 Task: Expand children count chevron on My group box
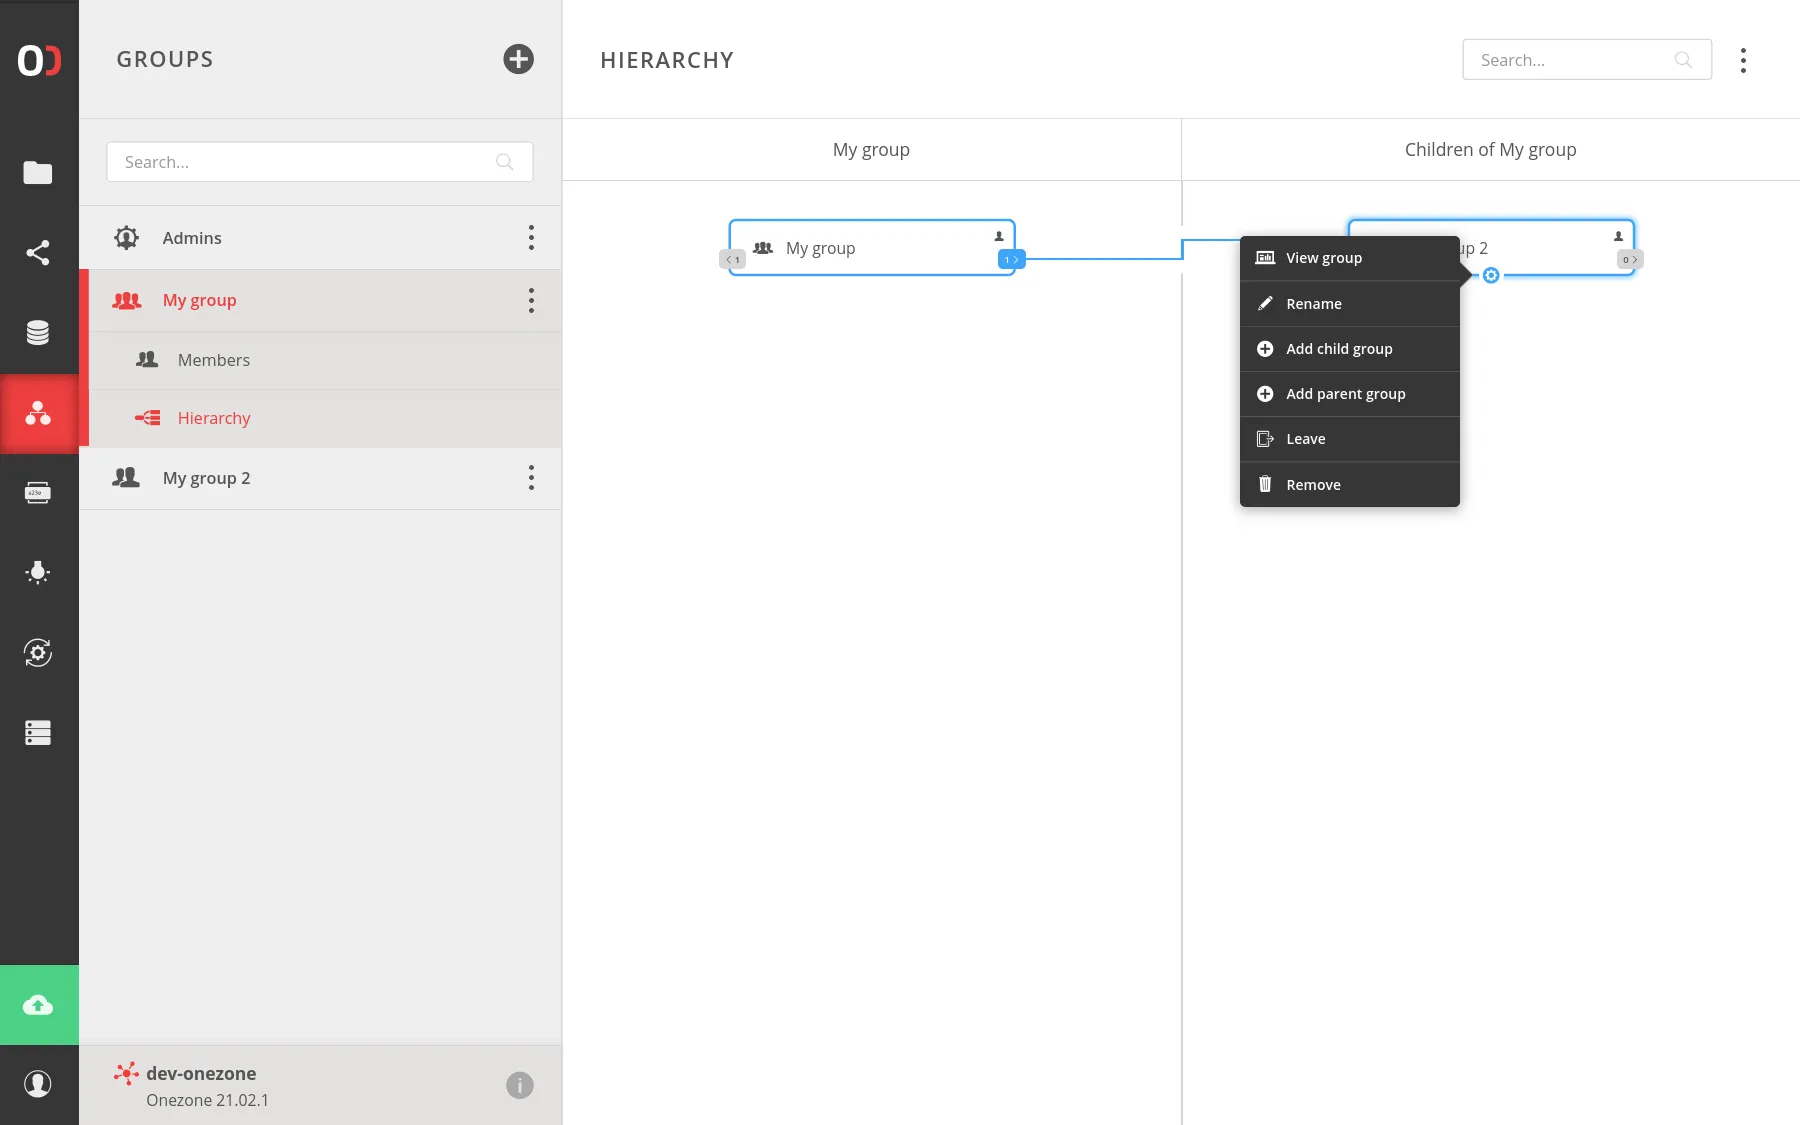pos(1011,258)
